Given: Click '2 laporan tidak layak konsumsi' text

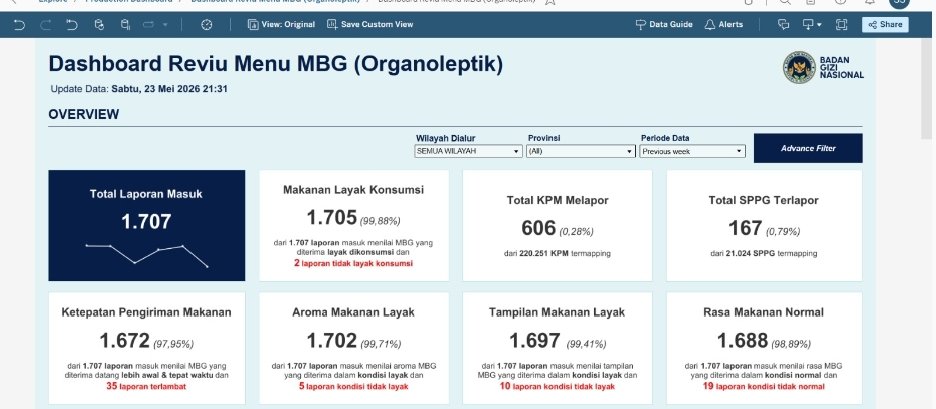Looking at the screenshot, I should pos(353,263).
